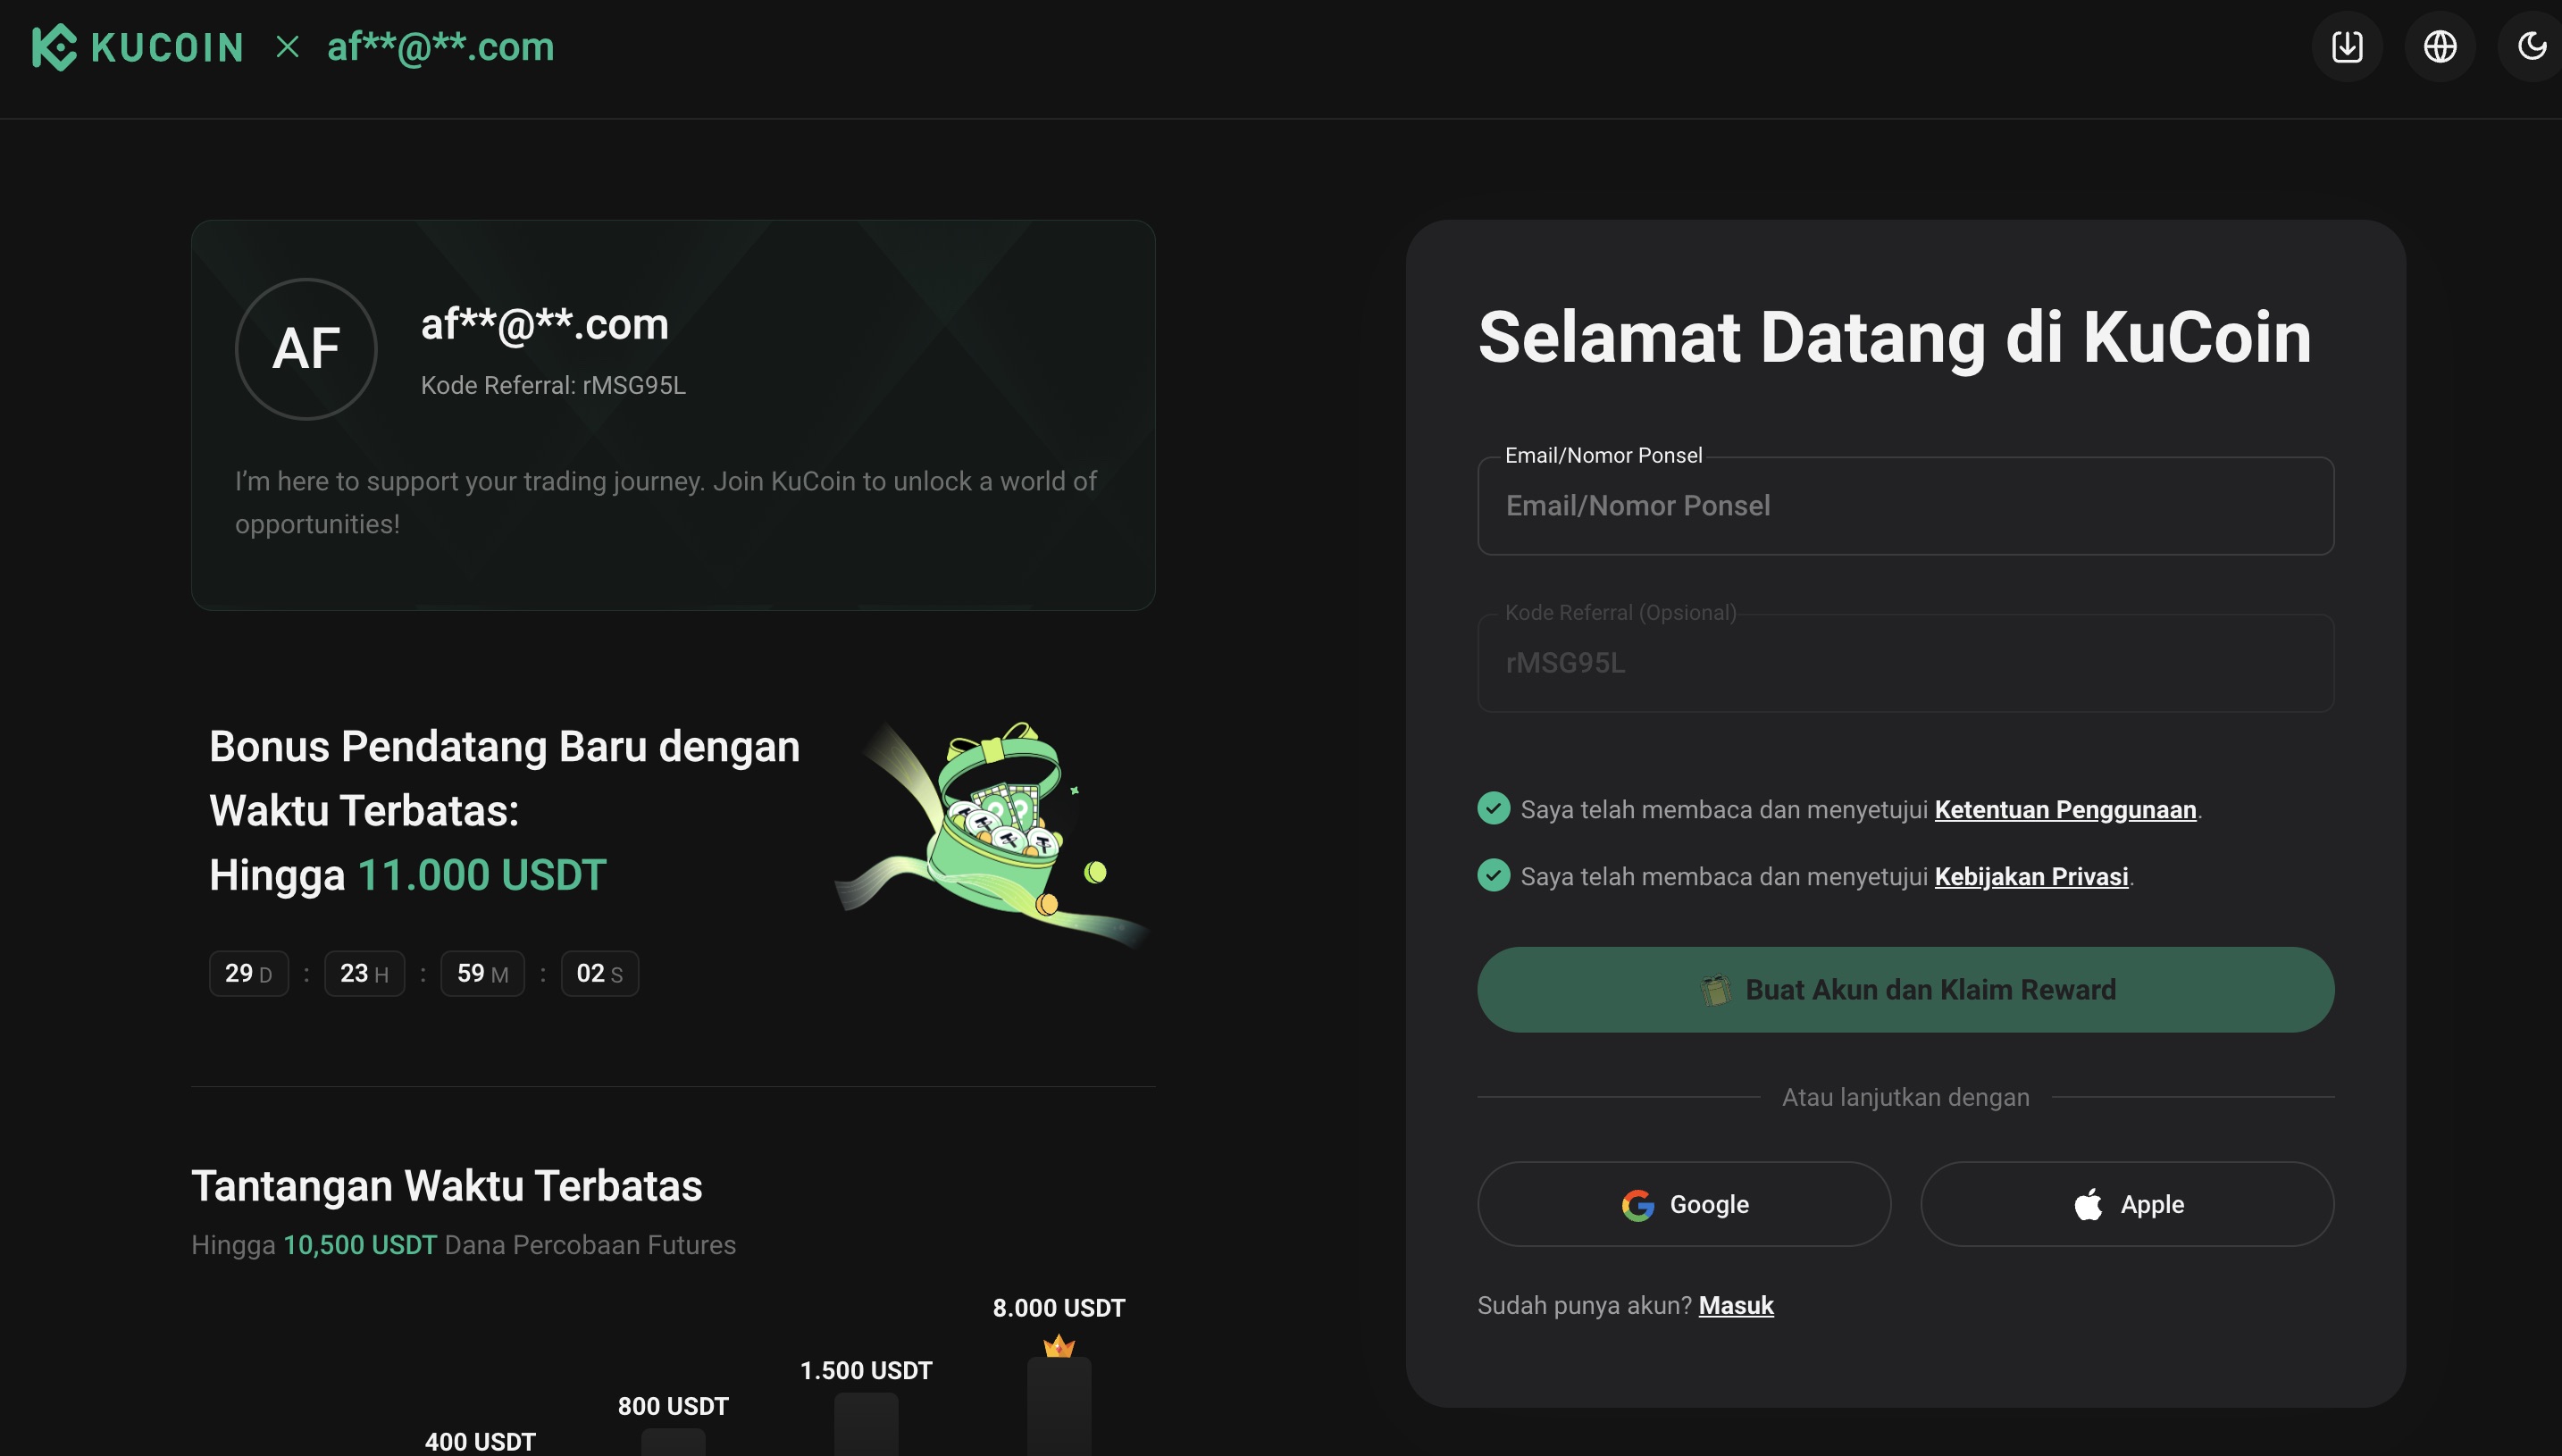
Task: Uncheck the Ketentuan Penggunaan agreement checkbox
Action: coord(1492,808)
